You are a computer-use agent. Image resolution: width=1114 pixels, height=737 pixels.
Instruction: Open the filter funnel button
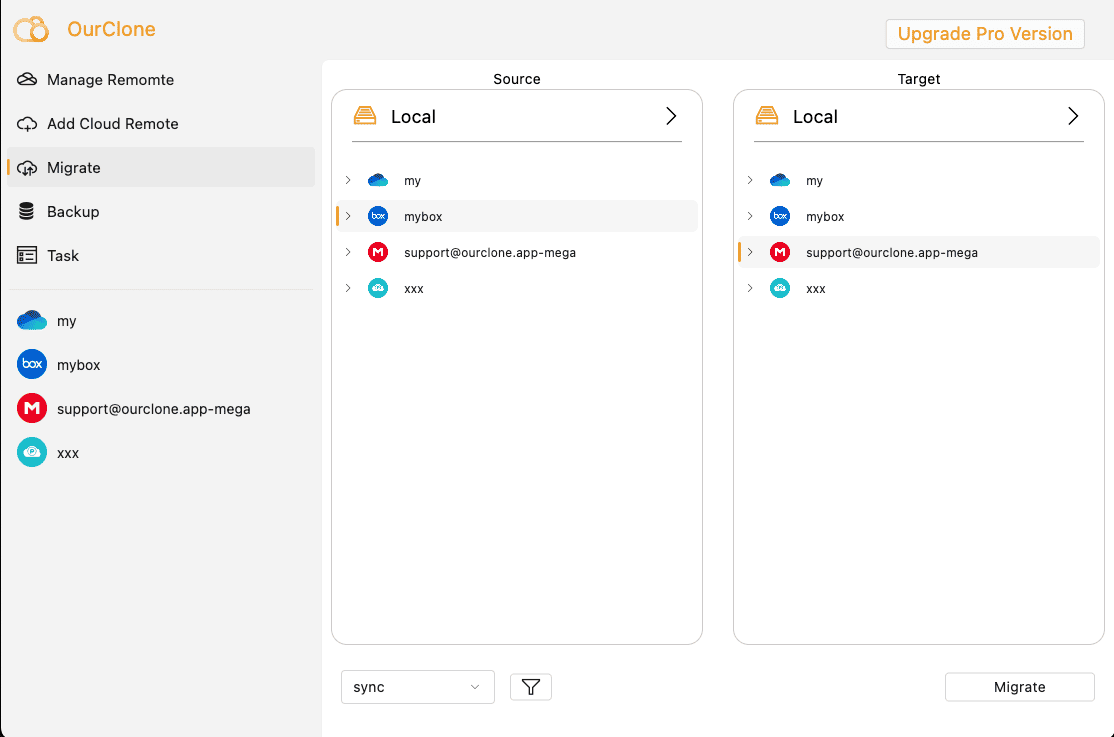[531, 687]
